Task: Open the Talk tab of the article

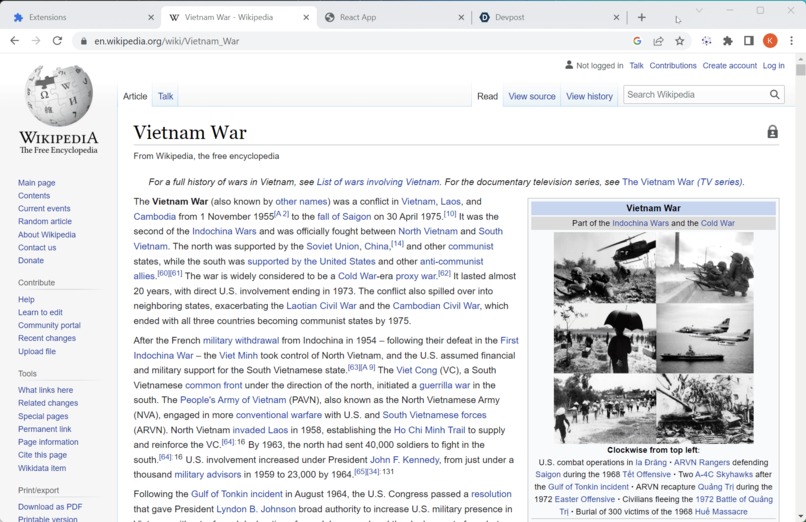Action: pos(165,96)
